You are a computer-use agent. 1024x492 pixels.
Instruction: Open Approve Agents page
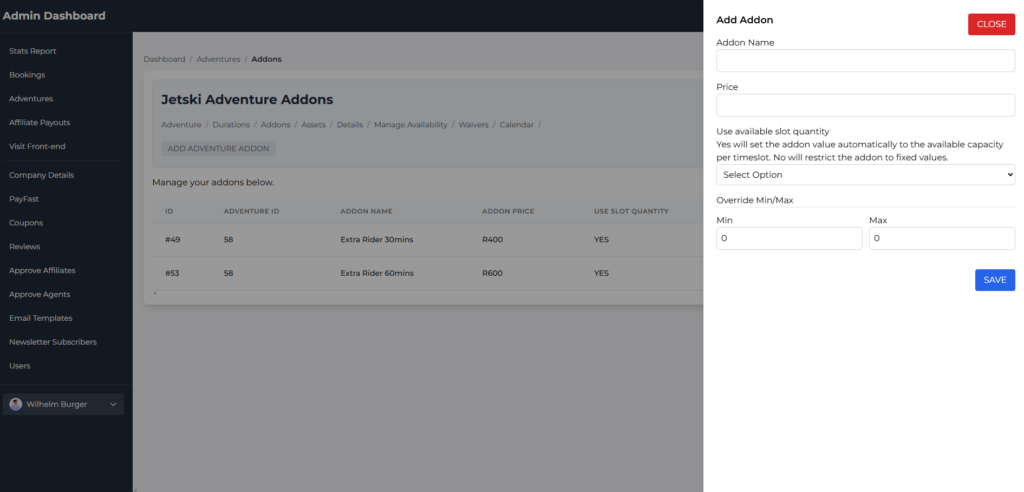pyautogui.click(x=39, y=295)
